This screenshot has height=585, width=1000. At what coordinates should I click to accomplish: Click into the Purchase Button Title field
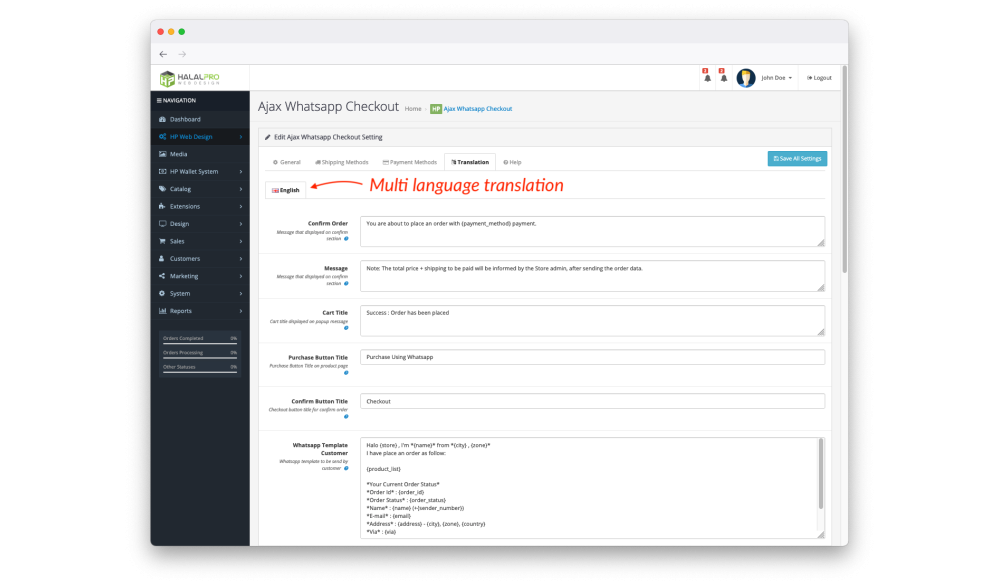[x=592, y=357]
